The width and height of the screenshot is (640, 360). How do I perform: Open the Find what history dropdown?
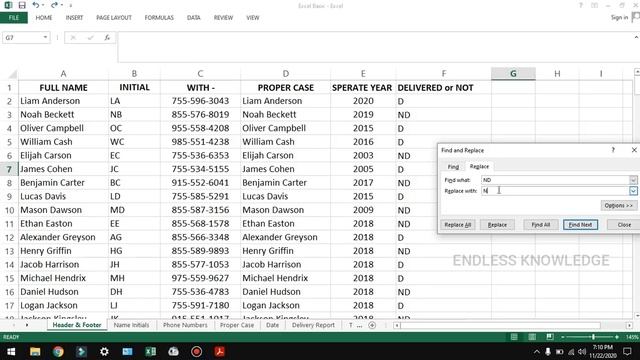click(633, 180)
